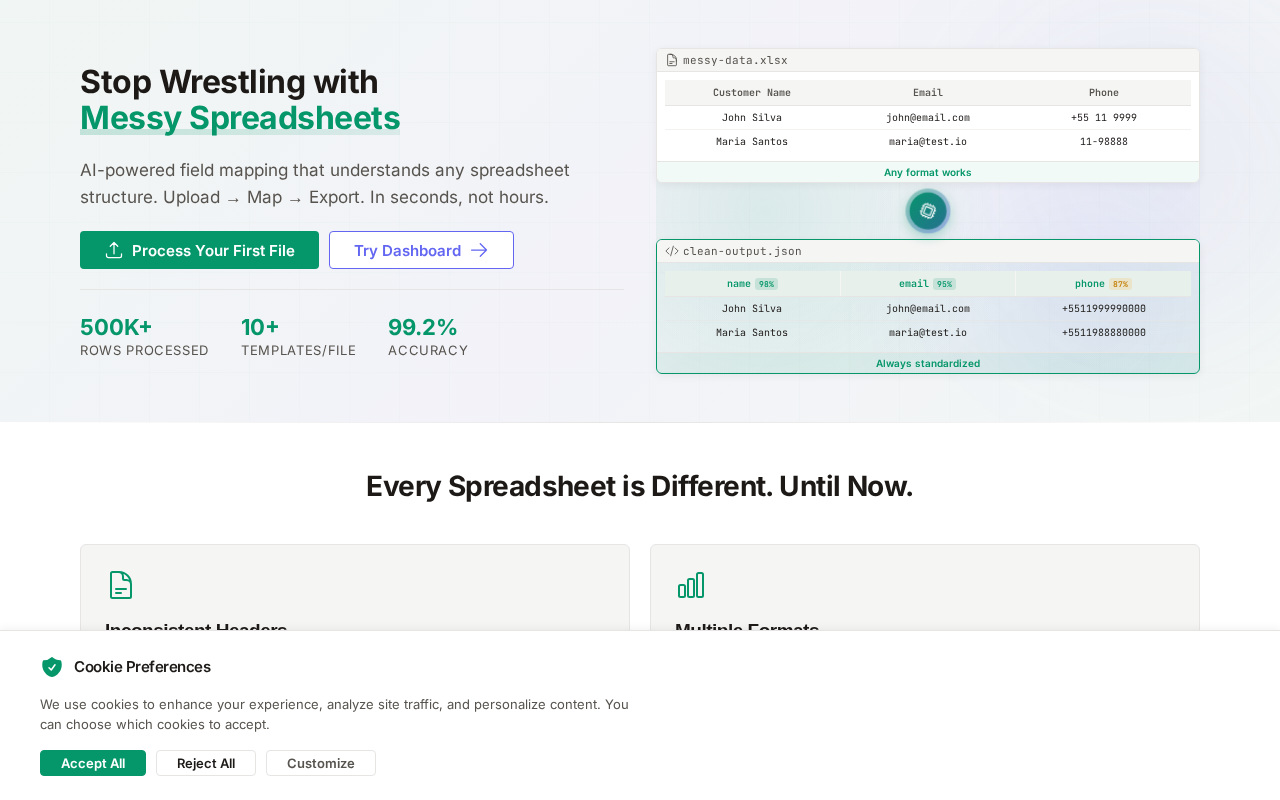Click the bar chart icon in Multiple Formats card

691,585
